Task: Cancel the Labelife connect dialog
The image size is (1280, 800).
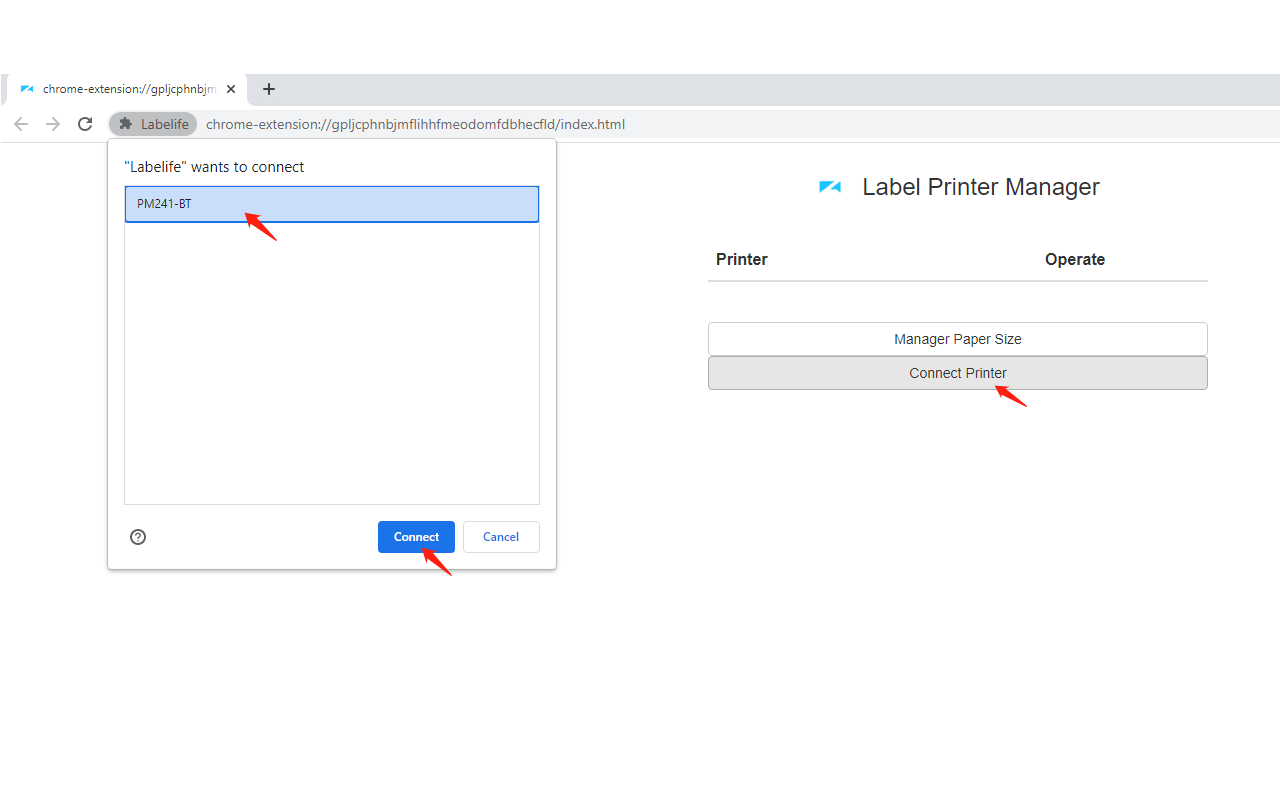Action: point(501,537)
